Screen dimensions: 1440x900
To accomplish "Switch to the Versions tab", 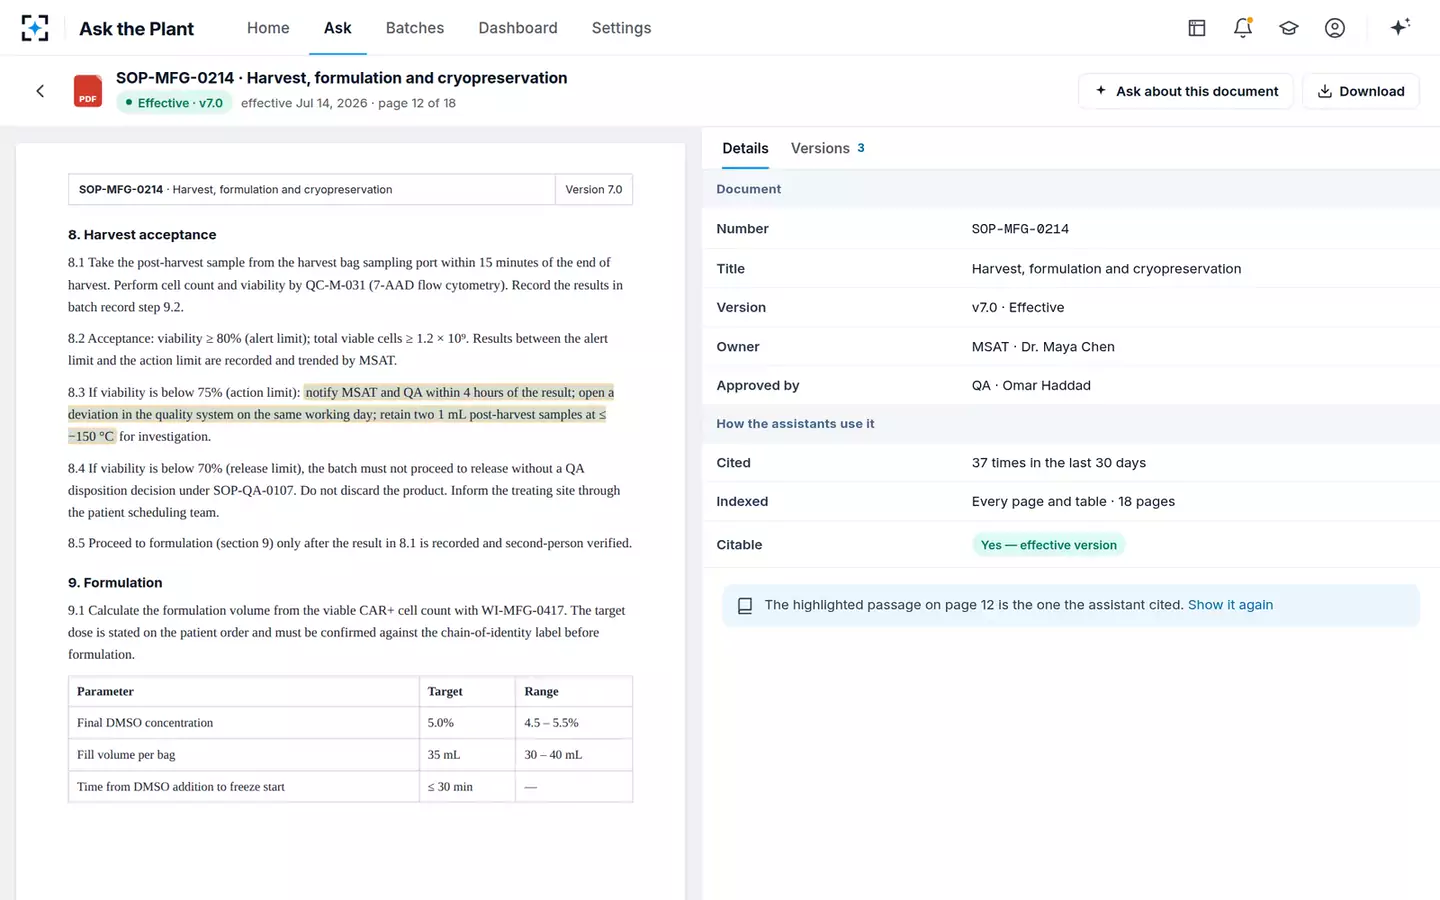I will (x=827, y=148).
